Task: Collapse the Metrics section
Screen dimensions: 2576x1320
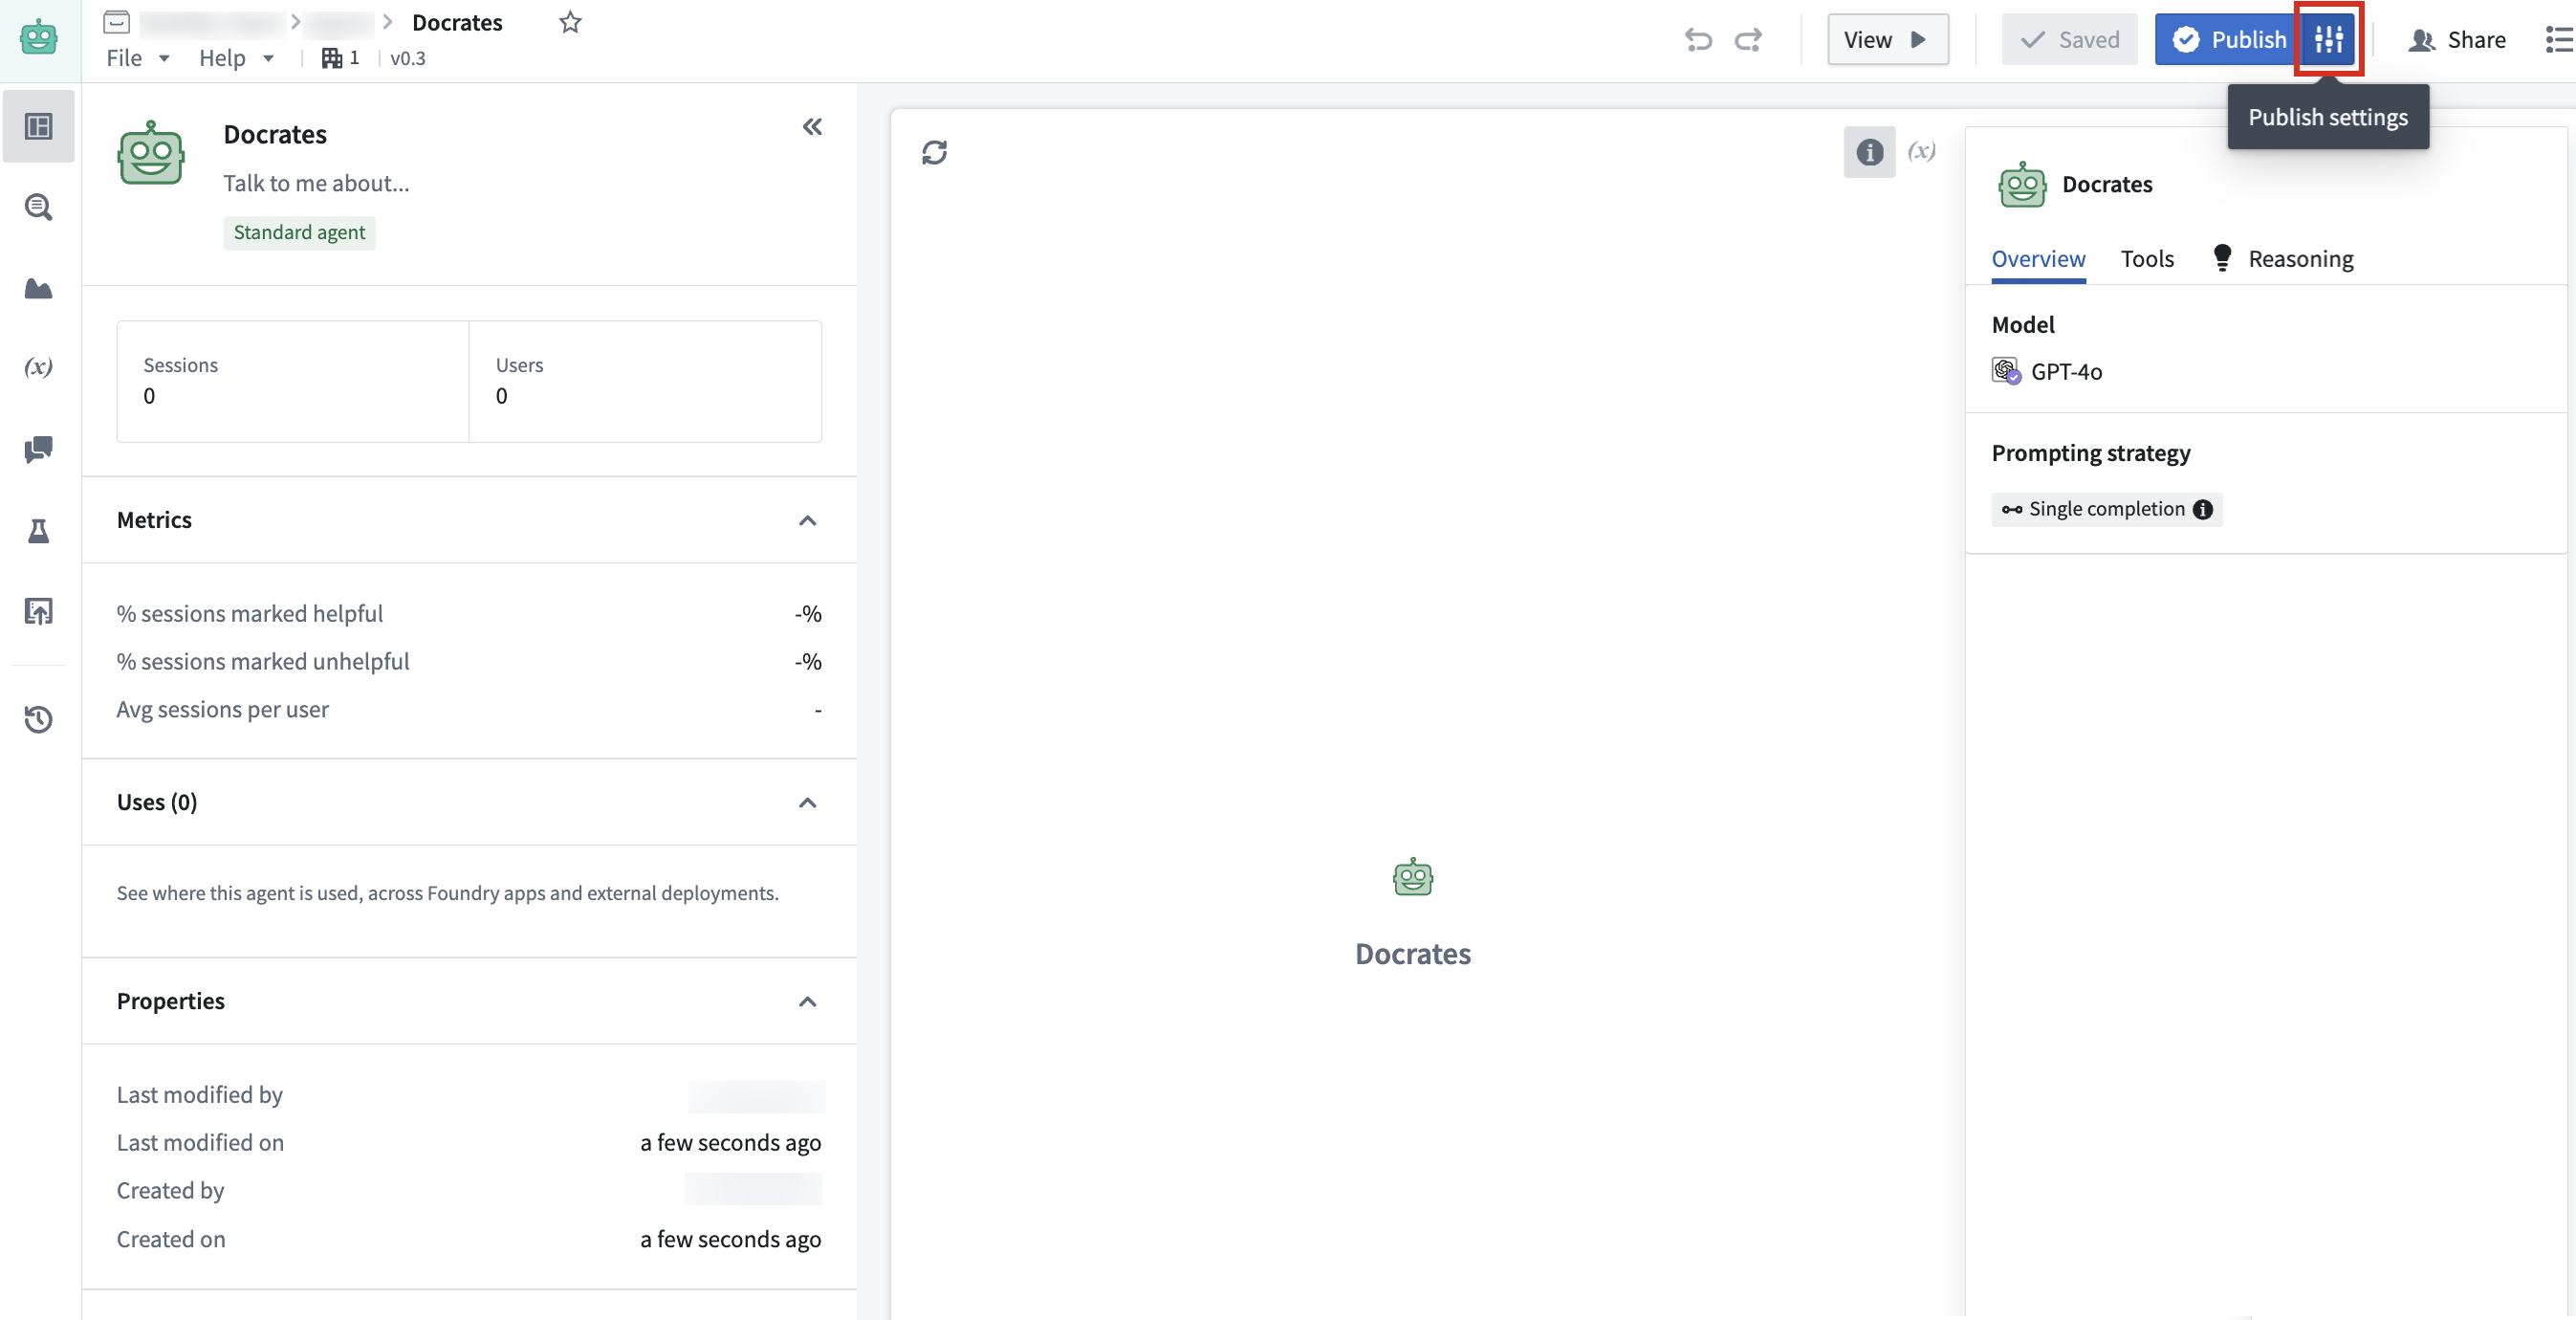Action: [x=807, y=520]
